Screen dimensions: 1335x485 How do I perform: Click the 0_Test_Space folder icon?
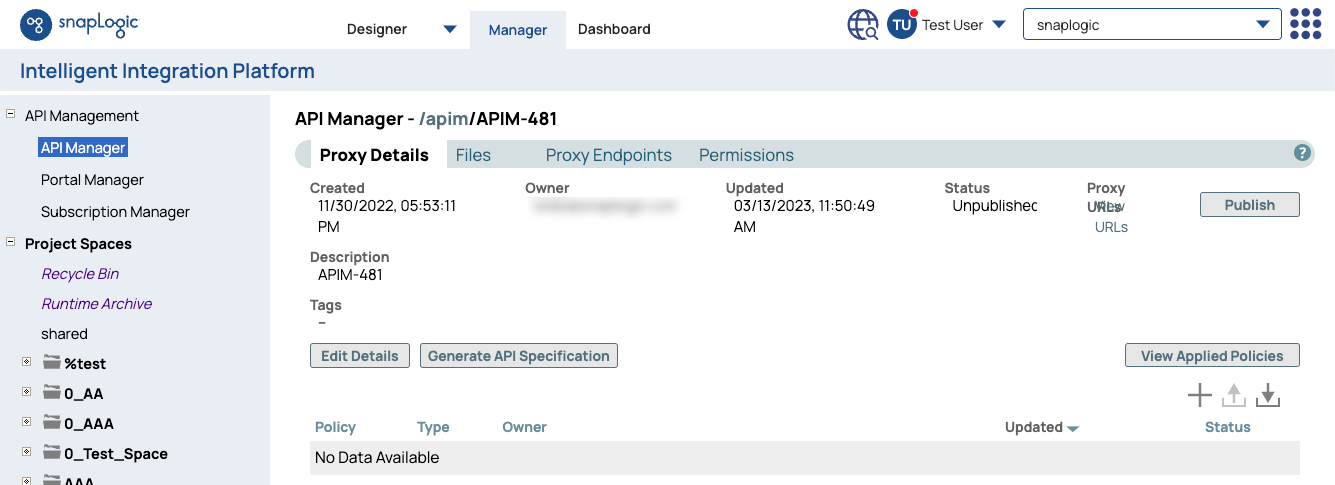click(x=52, y=453)
